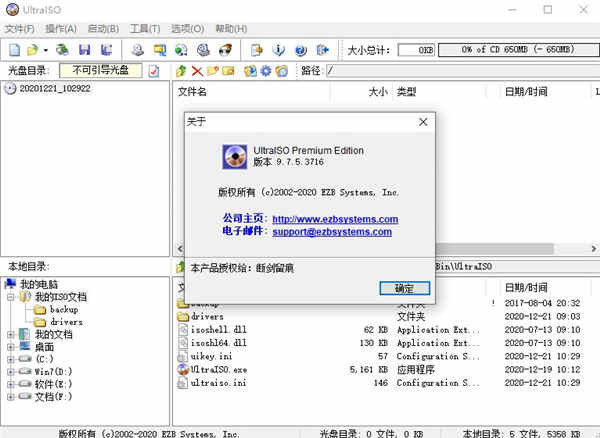
Task: Click the Help question-mark toolbar icon
Action: 301,50
